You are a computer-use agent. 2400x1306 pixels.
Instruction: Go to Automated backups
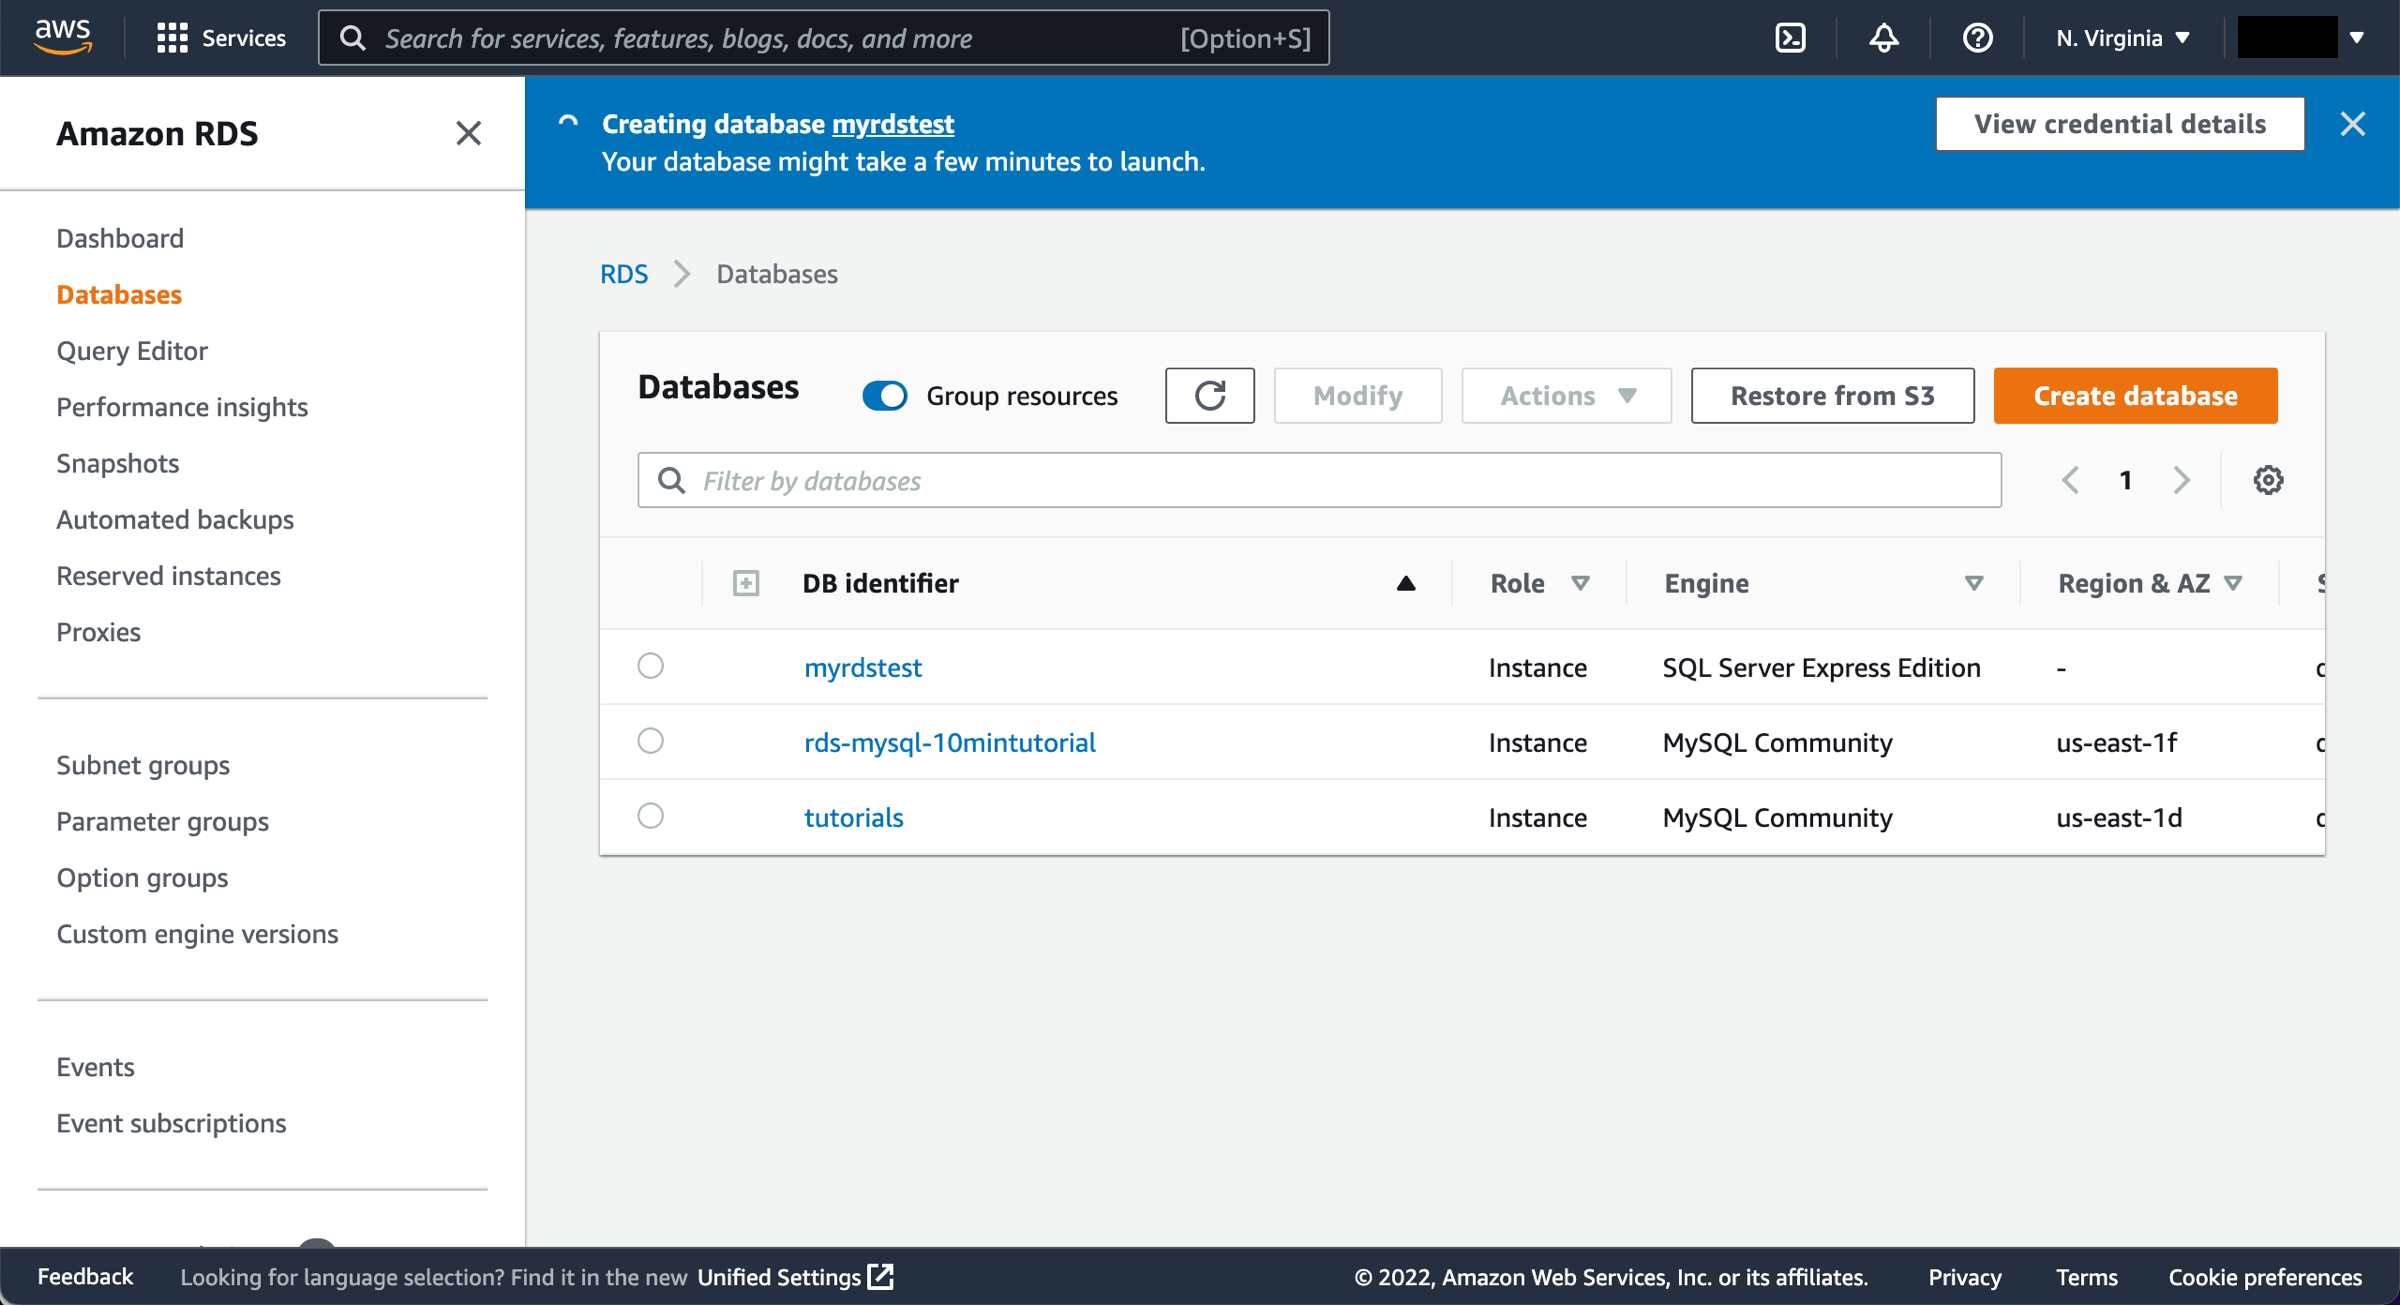[x=175, y=519]
